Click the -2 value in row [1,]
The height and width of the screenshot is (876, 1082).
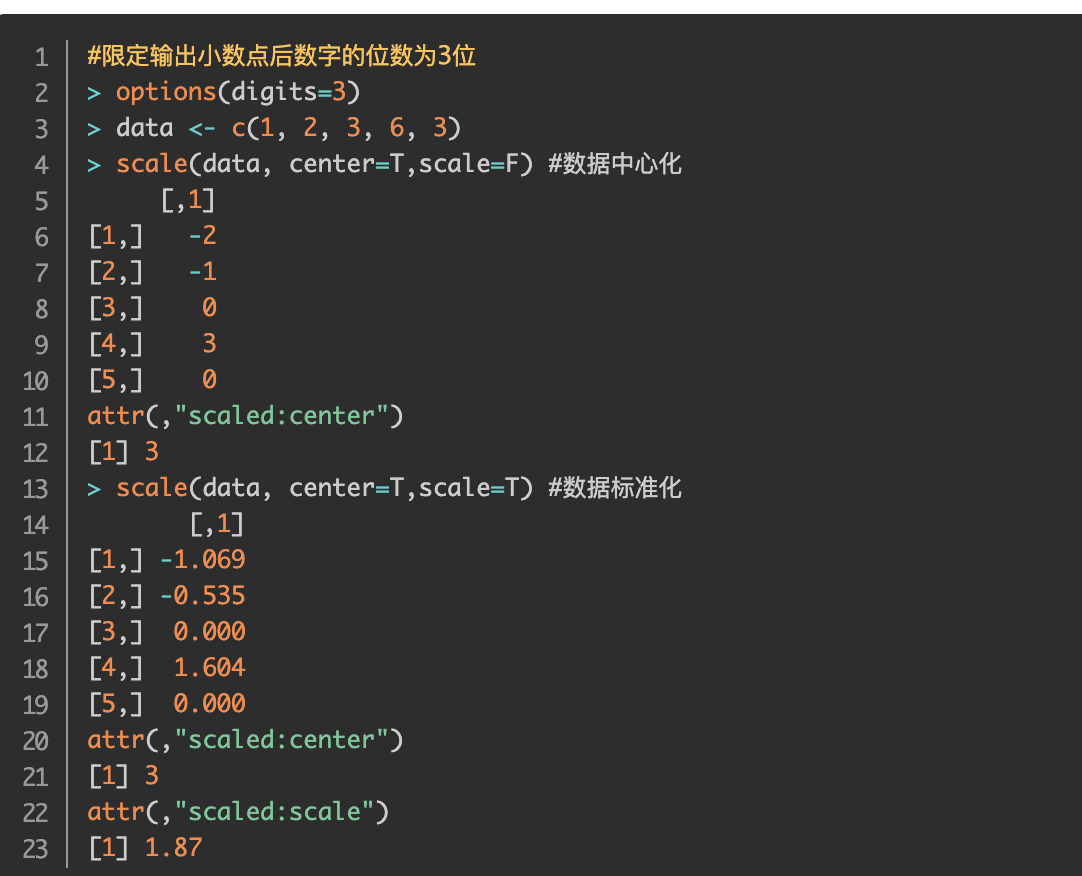pyautogui.click(x=203, y=236)
